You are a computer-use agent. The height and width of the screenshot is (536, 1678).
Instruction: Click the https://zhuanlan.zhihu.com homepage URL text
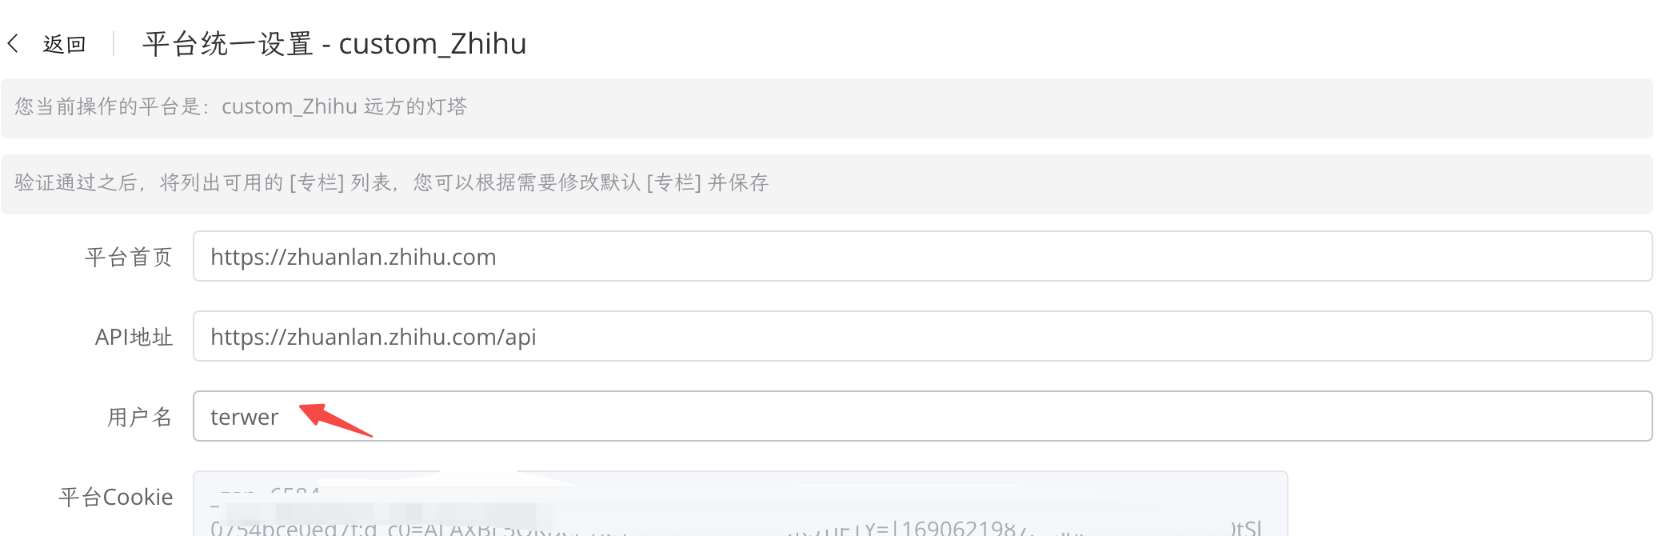(353, 257)
